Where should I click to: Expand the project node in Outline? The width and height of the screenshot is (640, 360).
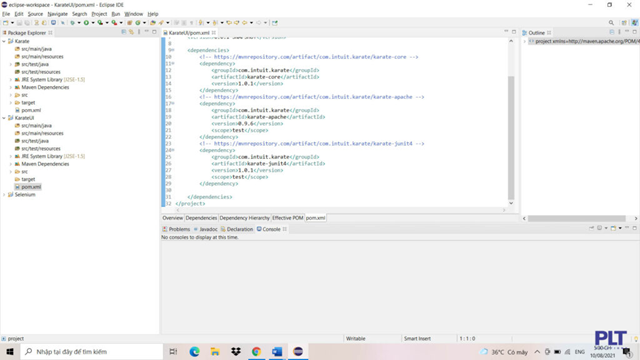tap(525, 41)
